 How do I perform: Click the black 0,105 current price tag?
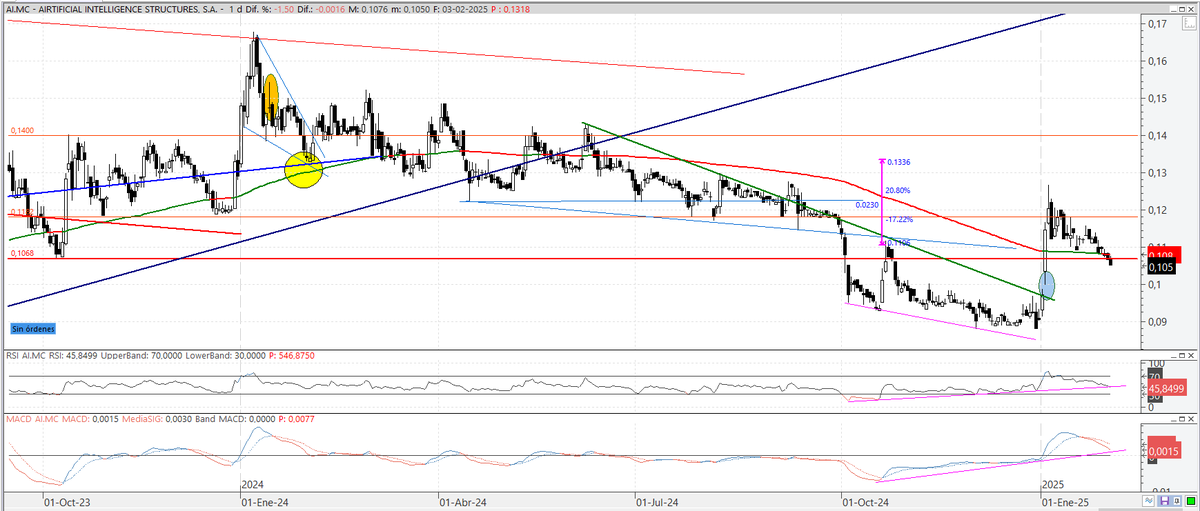point(1162,267)
